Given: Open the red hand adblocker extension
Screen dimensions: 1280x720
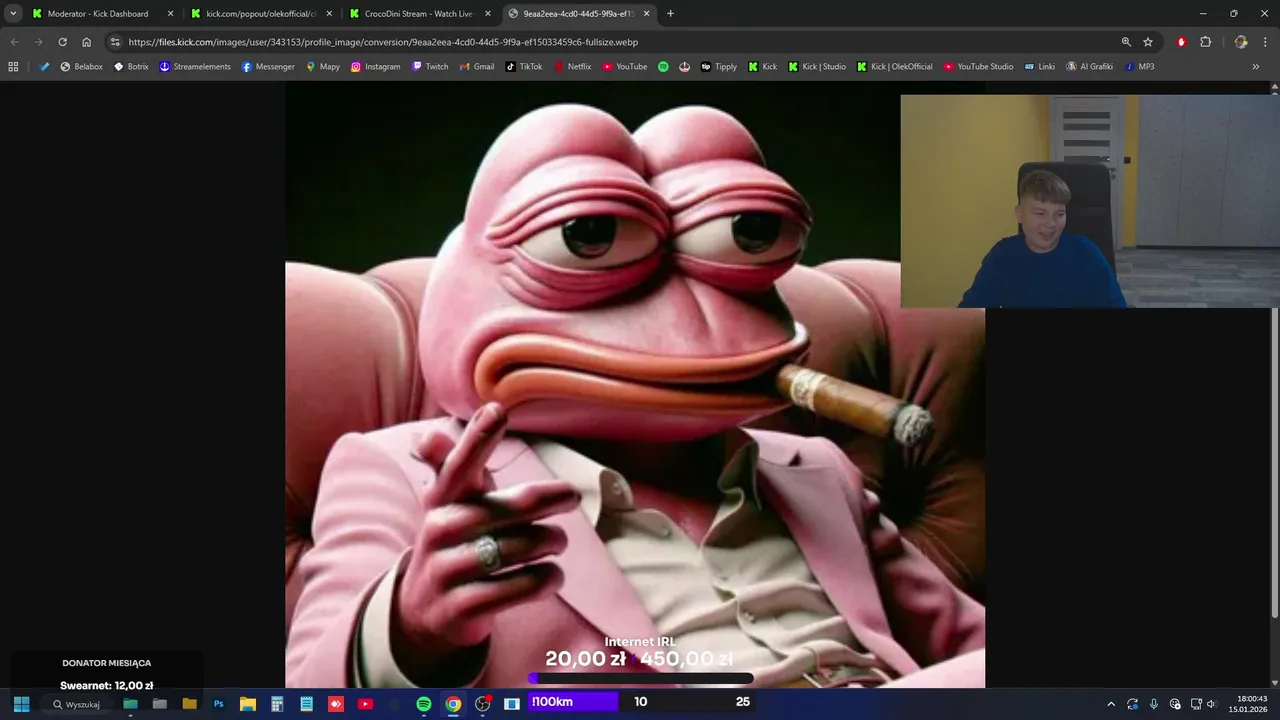Looking at the screenshot, I should point(1182,42).
